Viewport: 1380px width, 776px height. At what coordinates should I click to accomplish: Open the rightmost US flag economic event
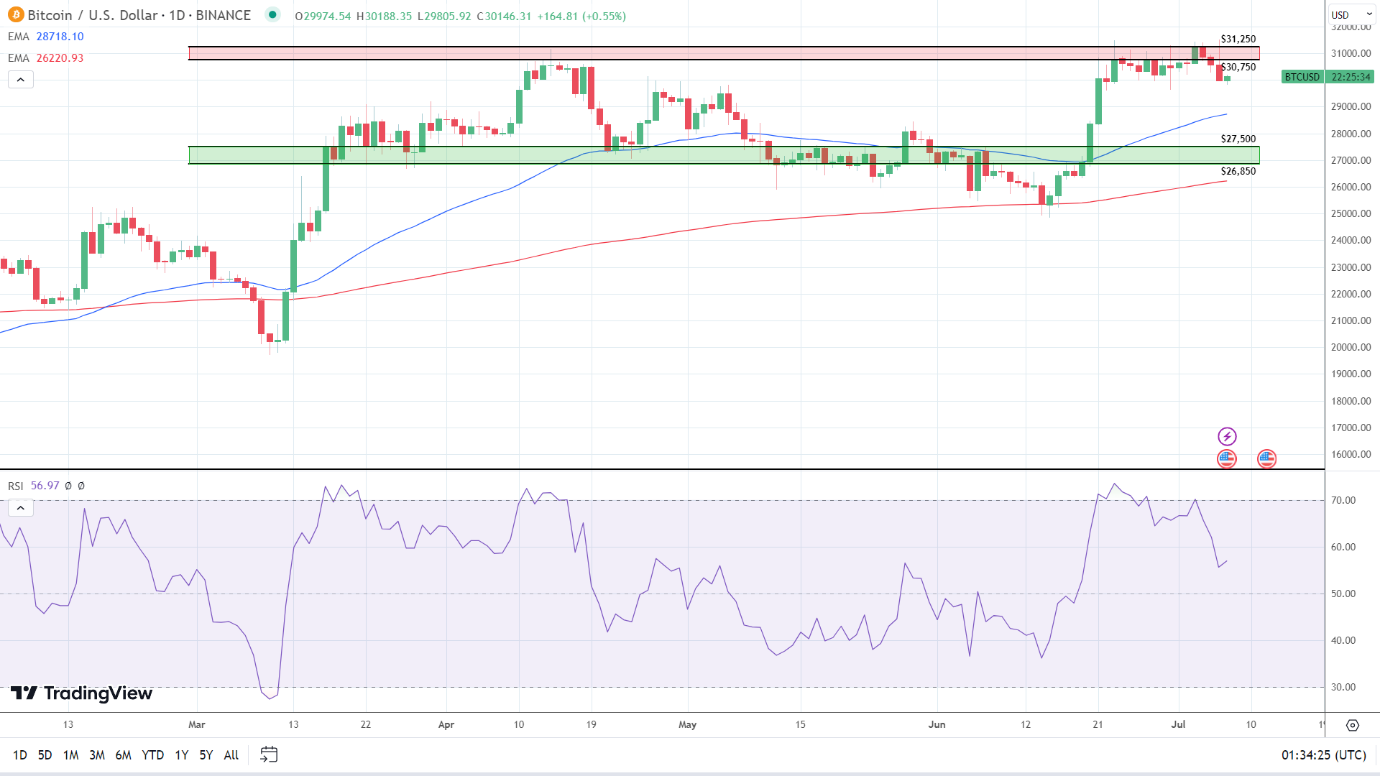point(1266,459)
